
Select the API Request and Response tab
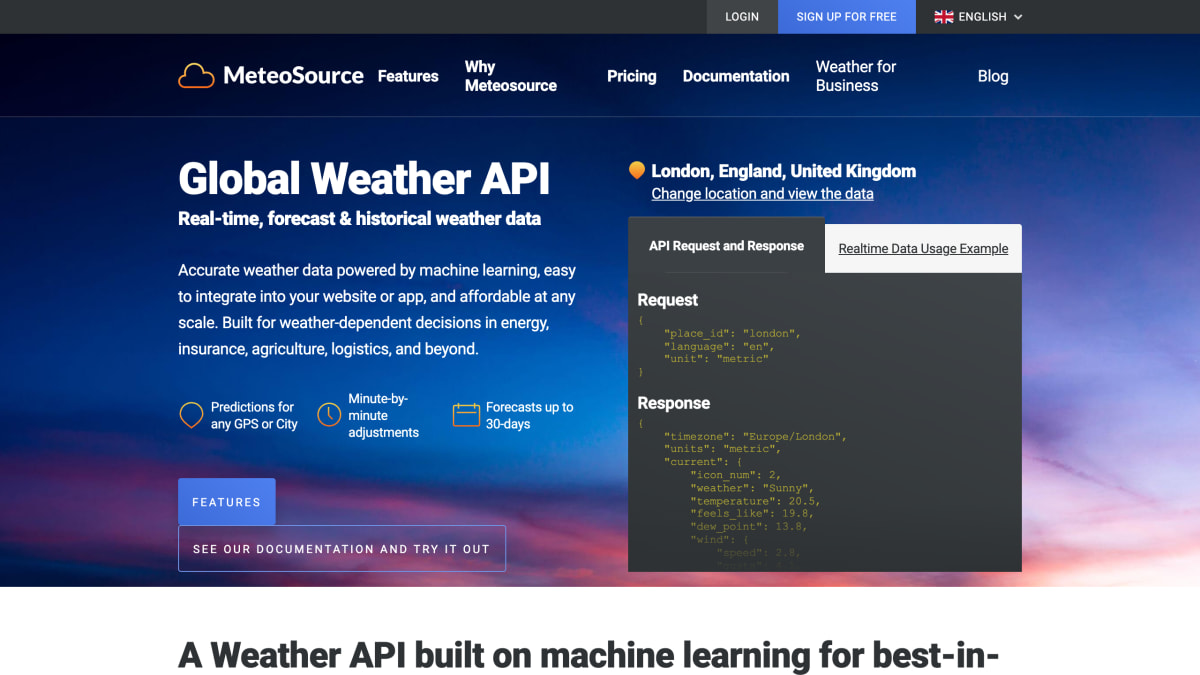(726, 246)
